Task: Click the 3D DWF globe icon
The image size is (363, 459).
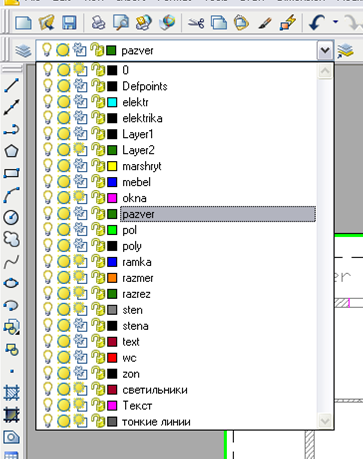Action: coord(167,23)
